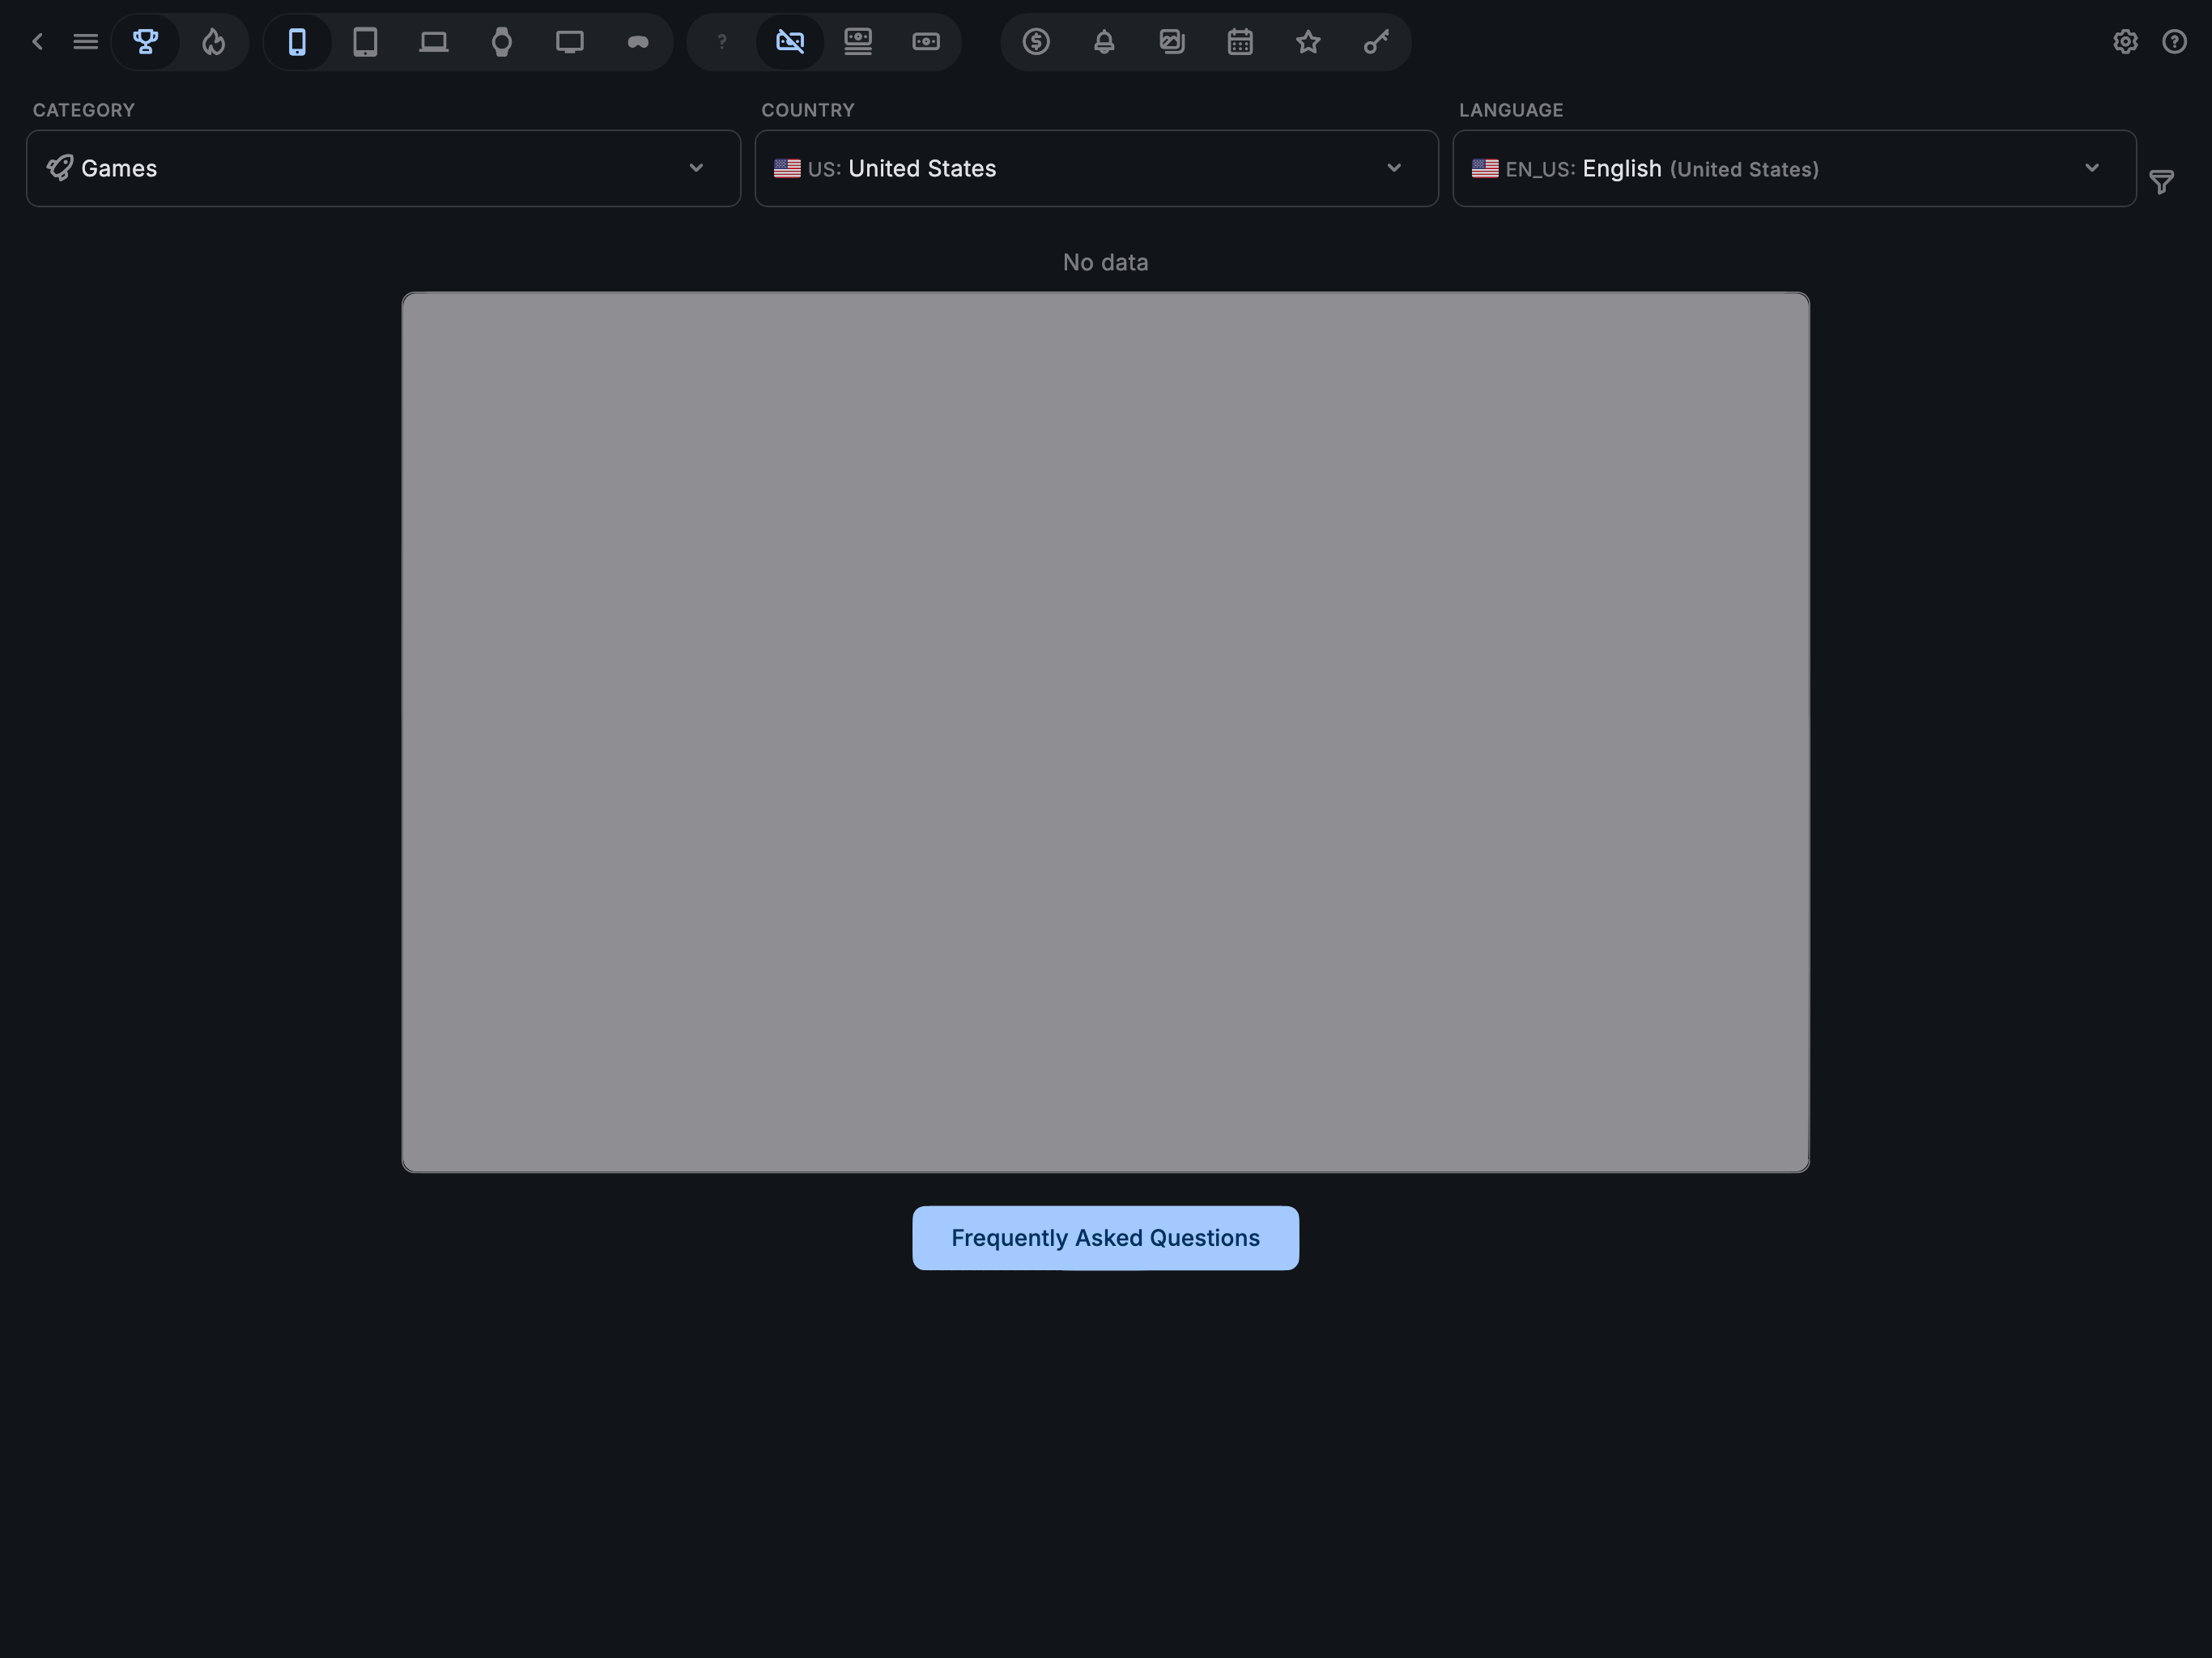2212x1658 pixels.
Task: Select the iPad device icon
Action: 366,41
